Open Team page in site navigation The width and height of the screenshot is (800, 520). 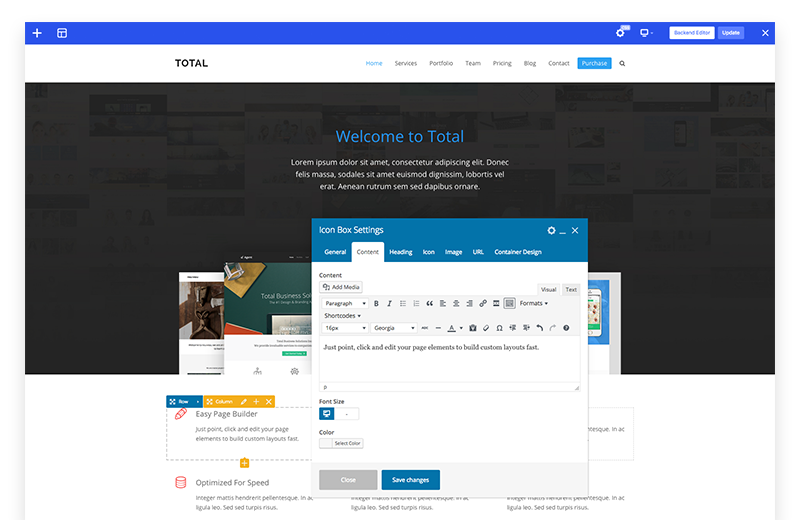coord(473,63)
